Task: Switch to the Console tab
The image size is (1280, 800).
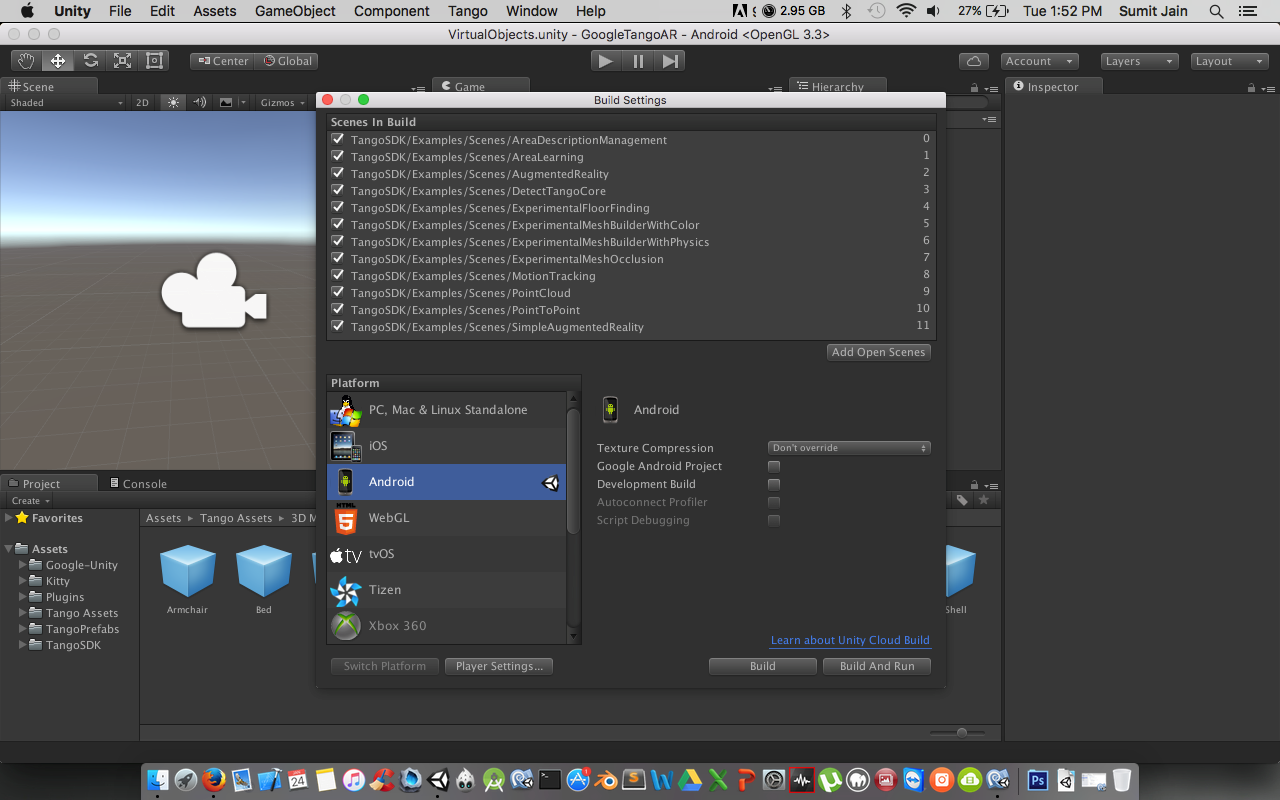Action: [x=137, y=484]
